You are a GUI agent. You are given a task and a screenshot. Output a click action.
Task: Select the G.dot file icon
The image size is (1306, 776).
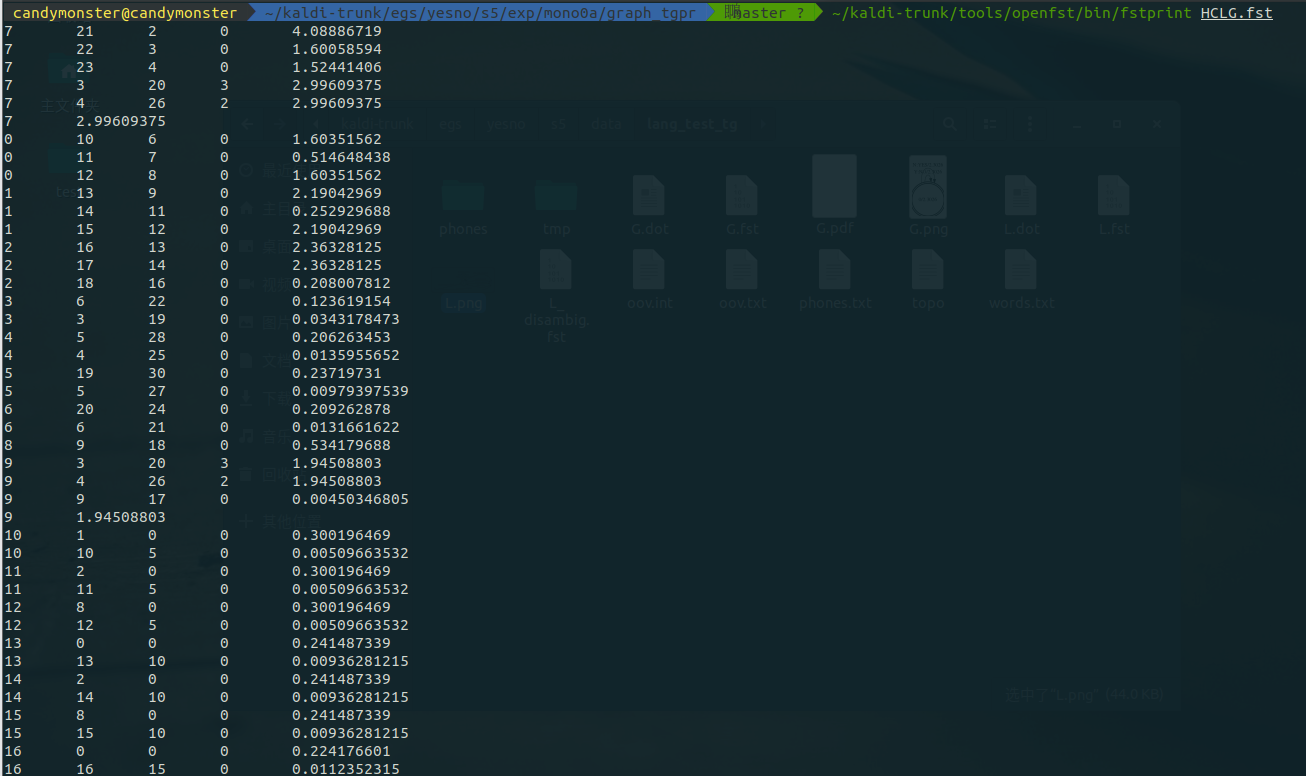[648, 195]
